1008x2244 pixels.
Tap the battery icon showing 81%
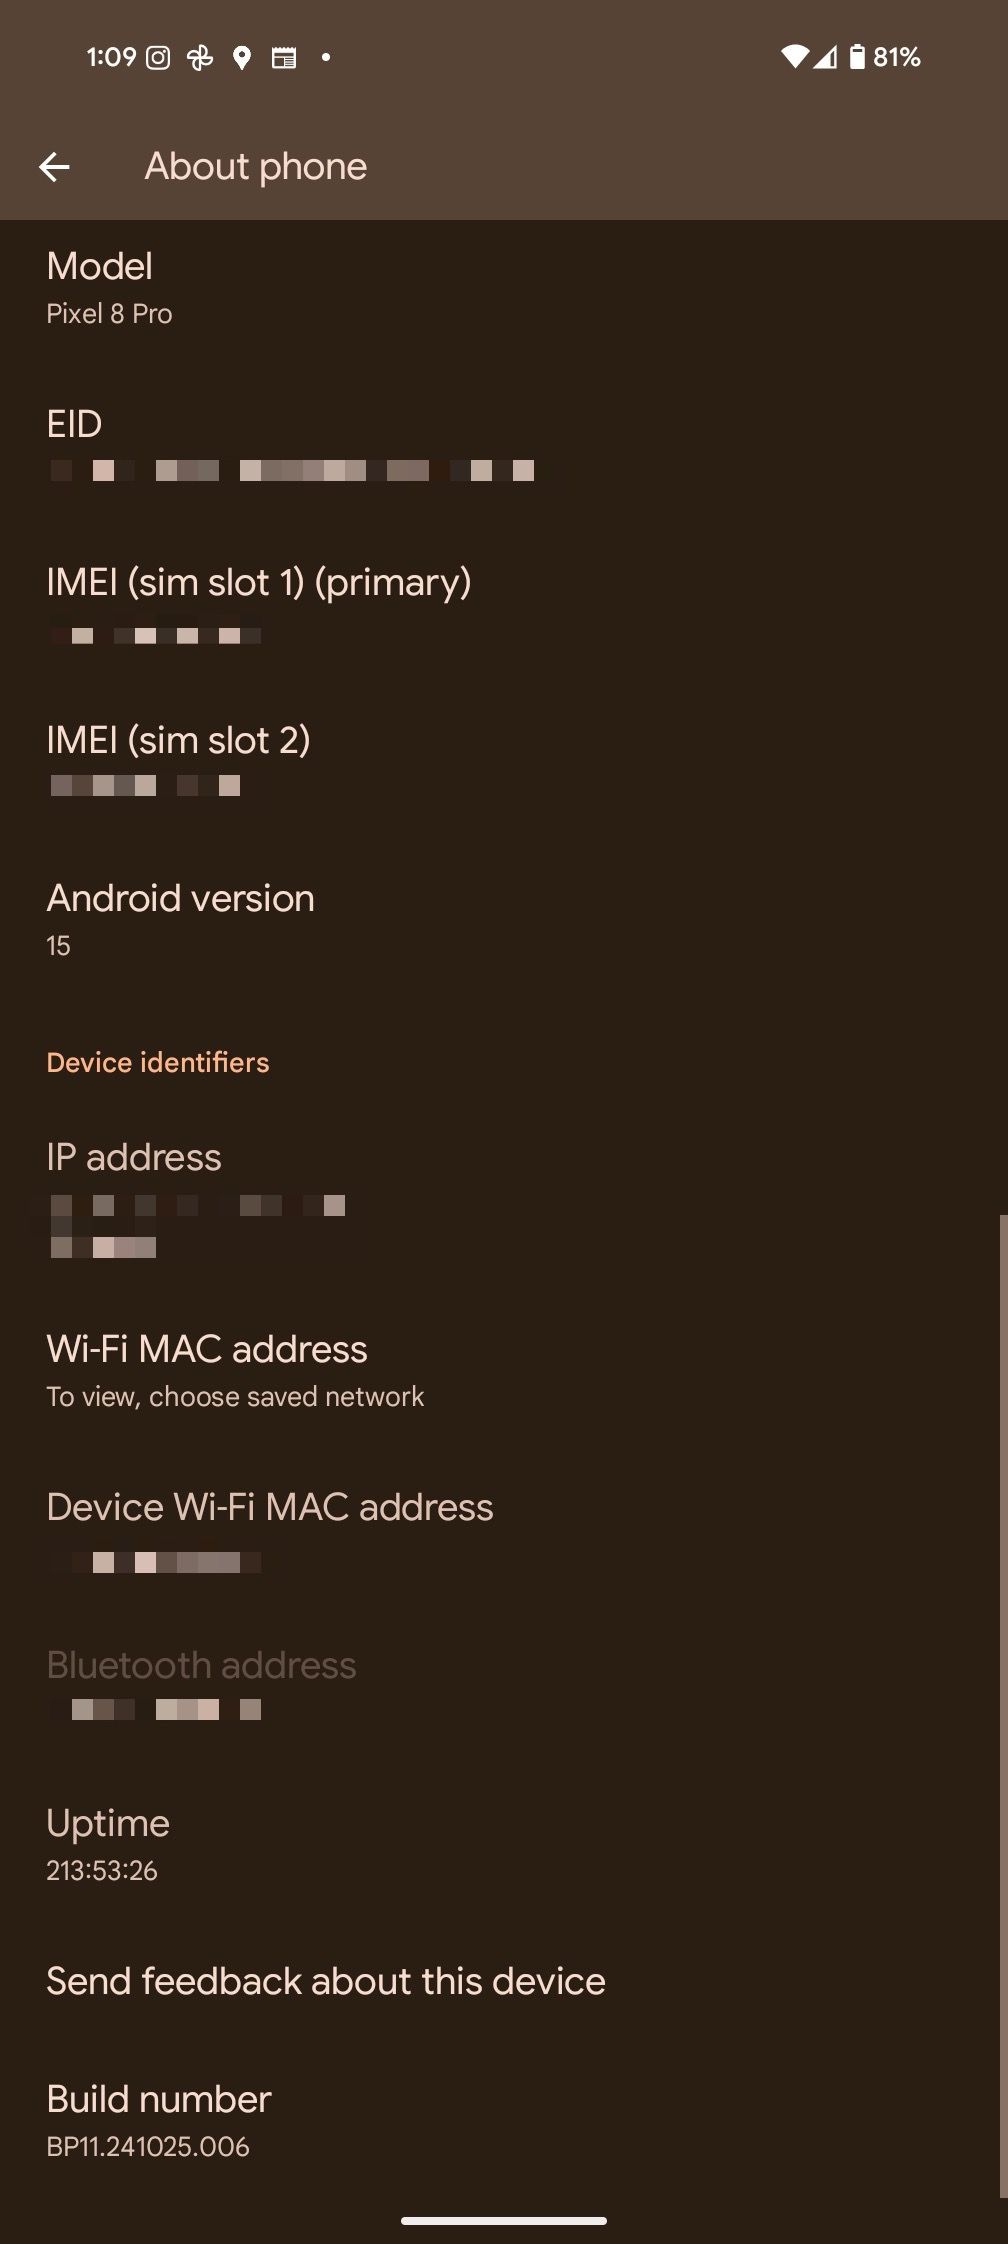point(857,57)
